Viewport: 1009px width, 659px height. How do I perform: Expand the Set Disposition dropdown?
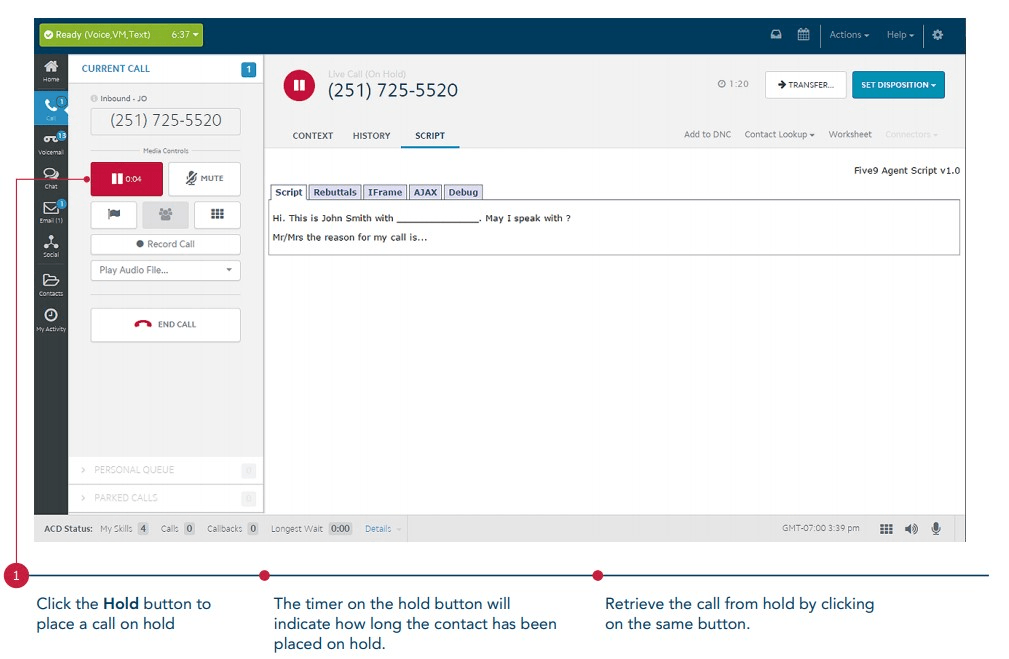pyautogui.click(x=897, y=85)
